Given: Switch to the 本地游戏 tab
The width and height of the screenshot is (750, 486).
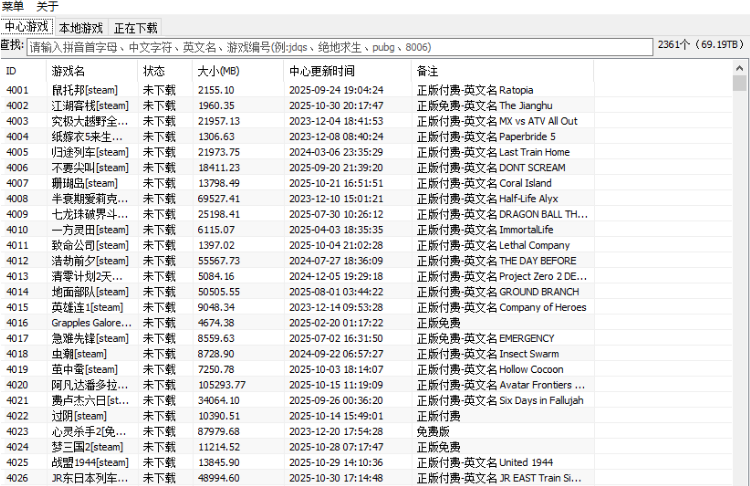Looking at the screenshot, I should pyautogui.click(x=78, y=28).
